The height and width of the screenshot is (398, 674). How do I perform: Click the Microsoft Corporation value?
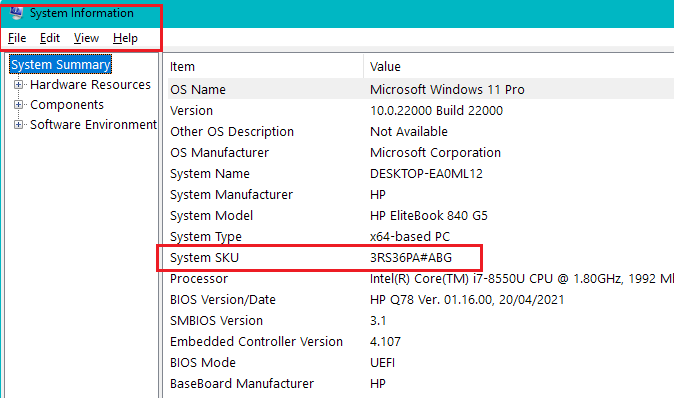click(x=435, y=153)
